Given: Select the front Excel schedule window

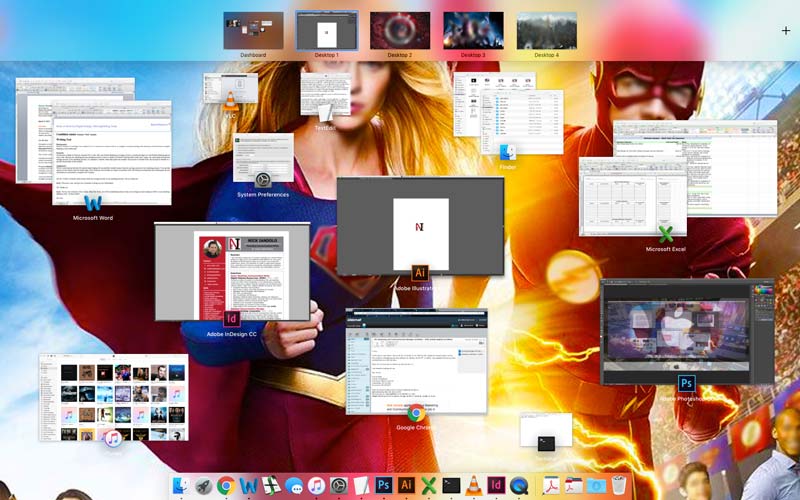Looking at the screenshot, I should point(633,197).
